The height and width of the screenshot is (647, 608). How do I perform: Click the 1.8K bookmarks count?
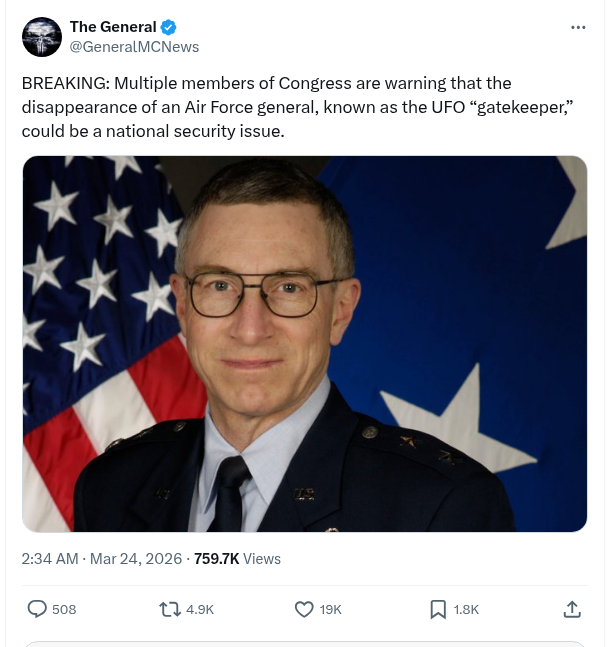click(466, 609)
